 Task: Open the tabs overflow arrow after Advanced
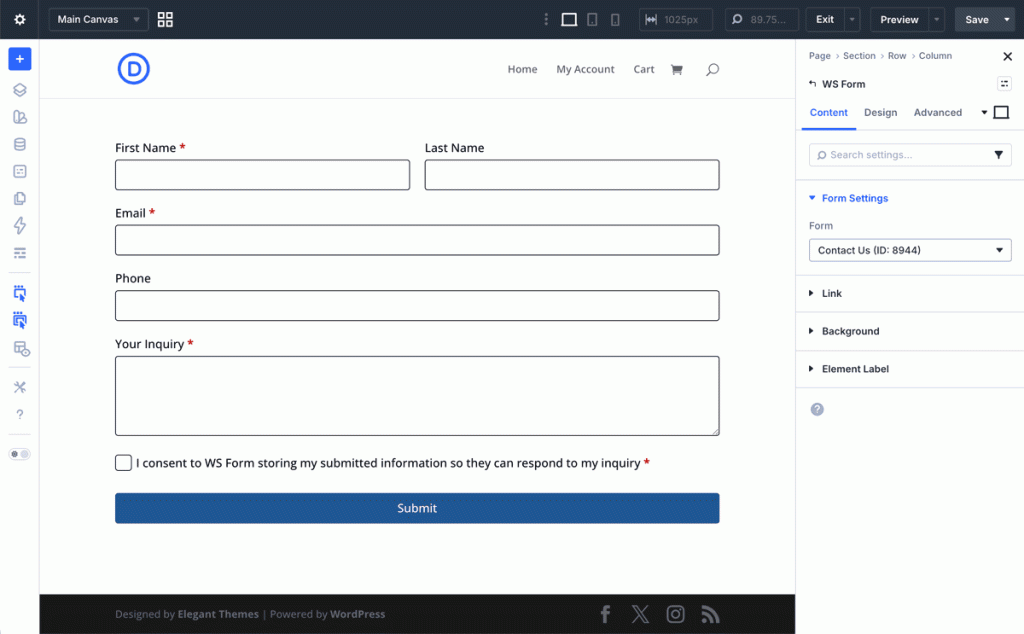coord(984,112)
